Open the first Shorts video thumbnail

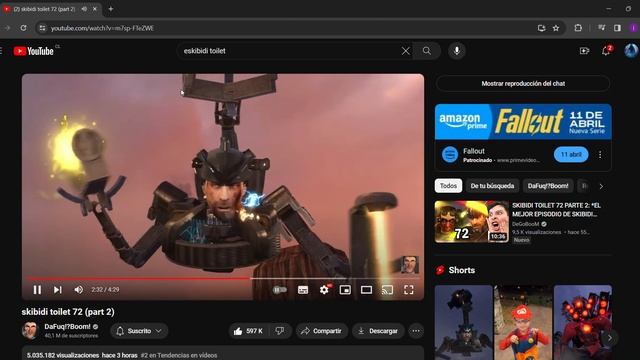(463, 322)
